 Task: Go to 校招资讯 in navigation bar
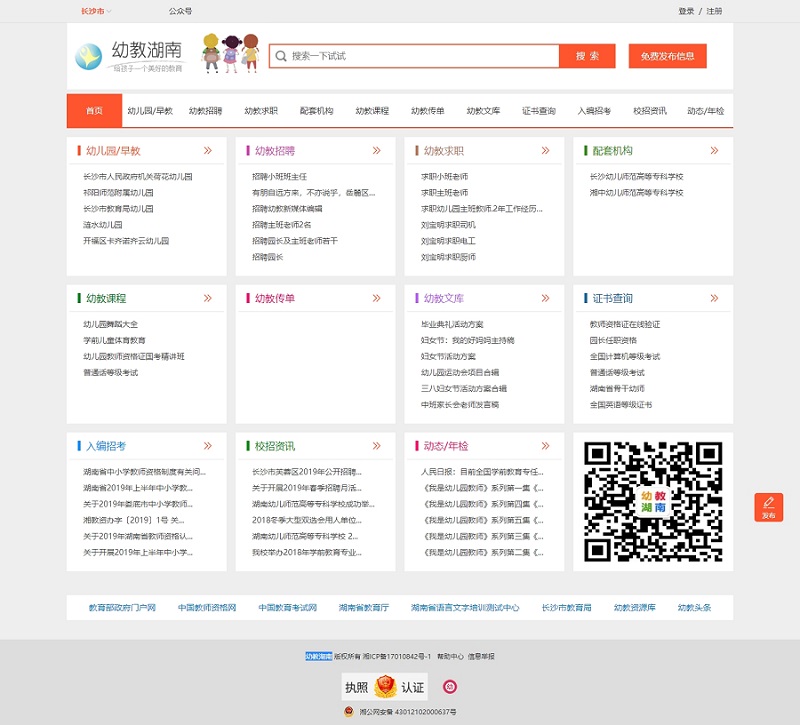click(x=650, y=111)
